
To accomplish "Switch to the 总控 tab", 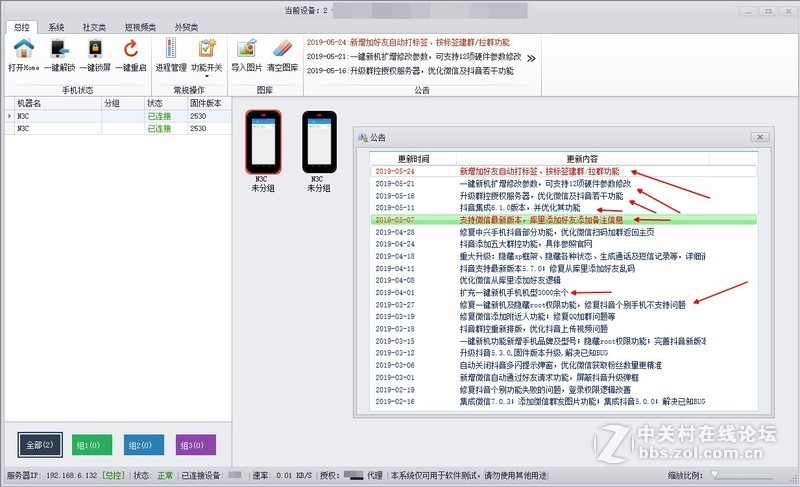I will coord(21,27).
